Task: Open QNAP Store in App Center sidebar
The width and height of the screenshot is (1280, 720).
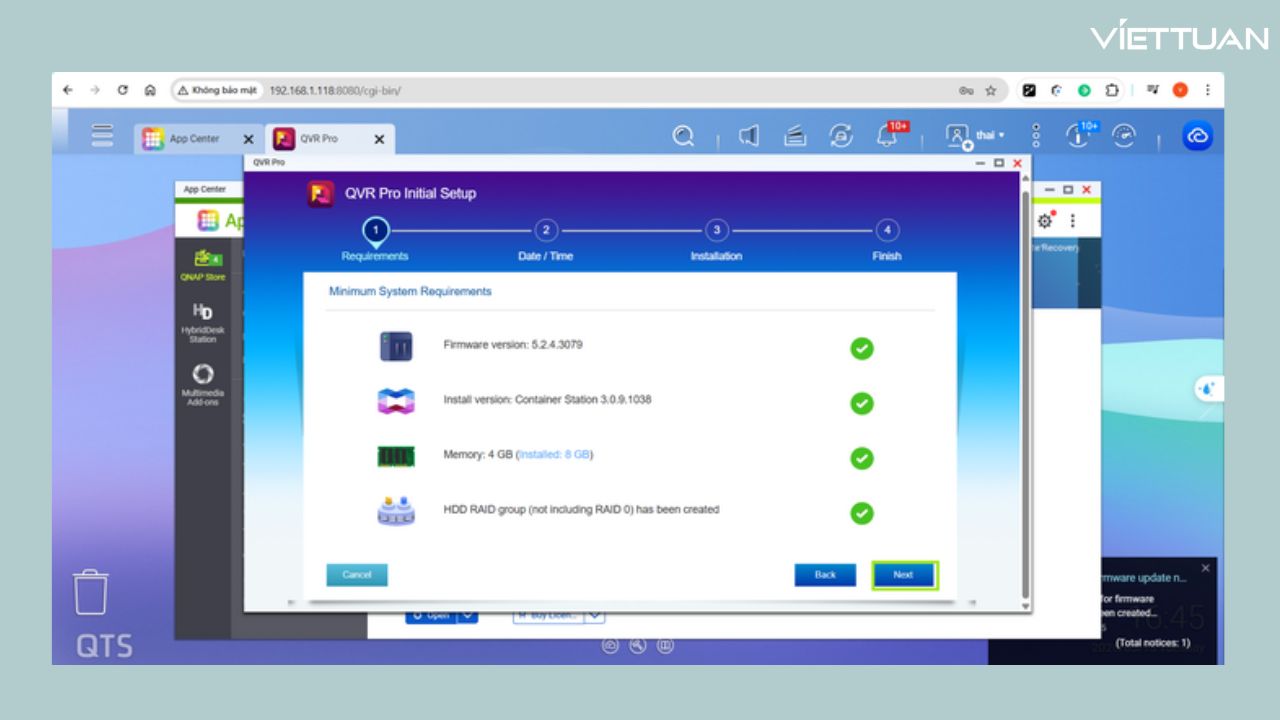Action: tap(203, 265)
